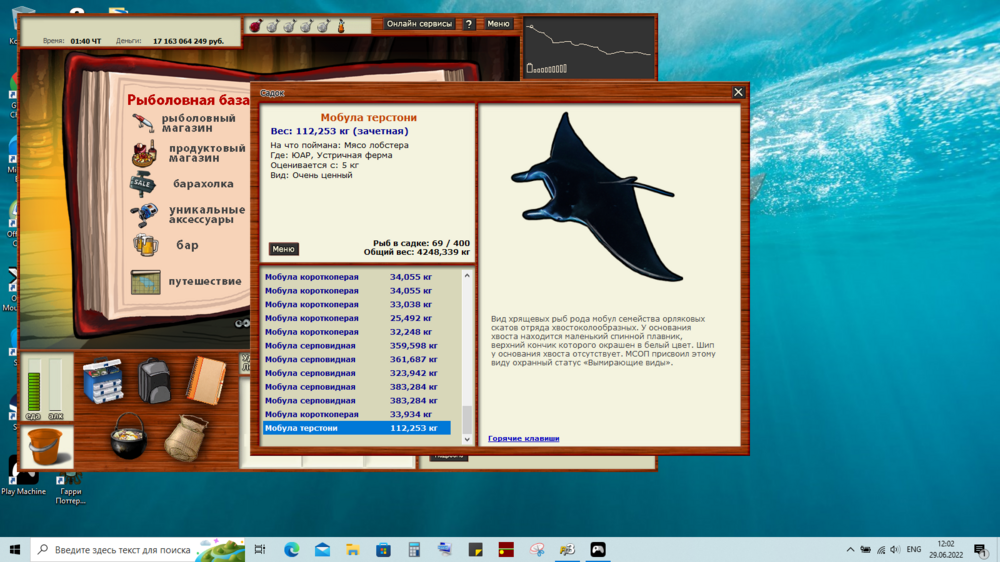
Task: Open Microsoft Store from the taskbar
Action: click(383, 549)
